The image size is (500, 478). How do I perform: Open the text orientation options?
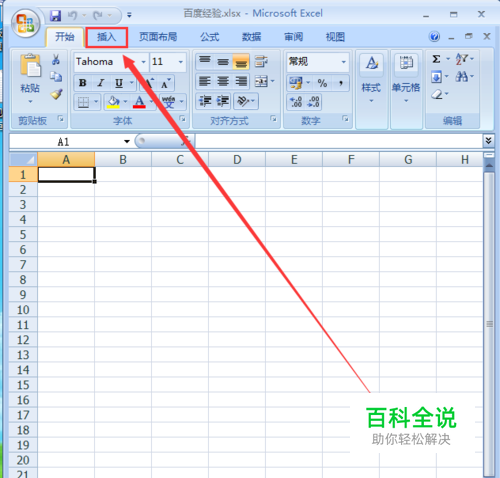pyautogui.click(x=246, y=101)
